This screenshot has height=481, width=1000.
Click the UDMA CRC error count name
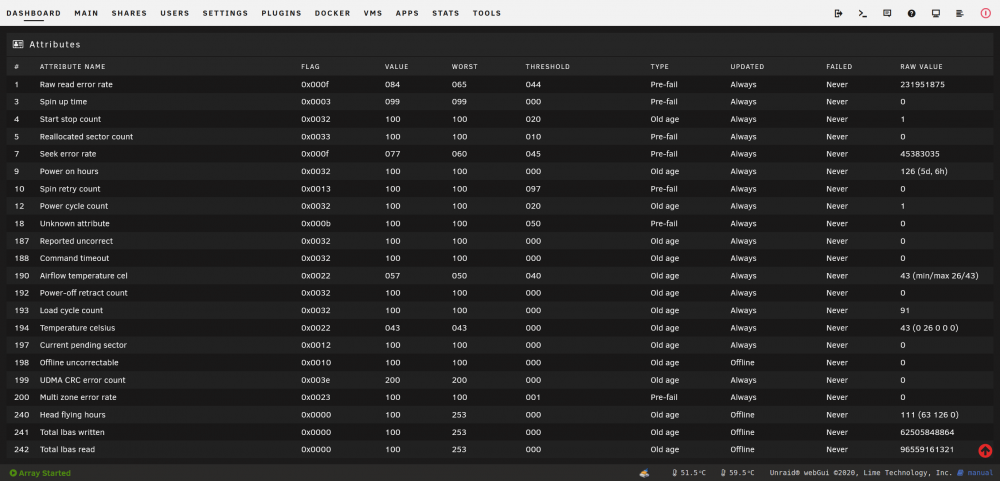point(82,380)
